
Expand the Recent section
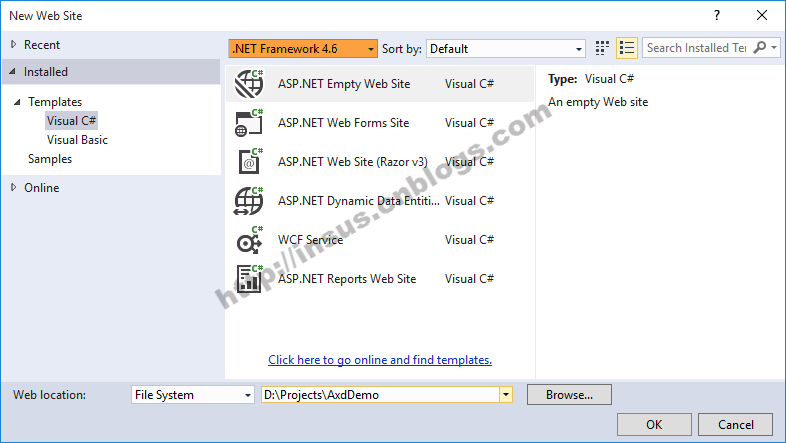14,45
